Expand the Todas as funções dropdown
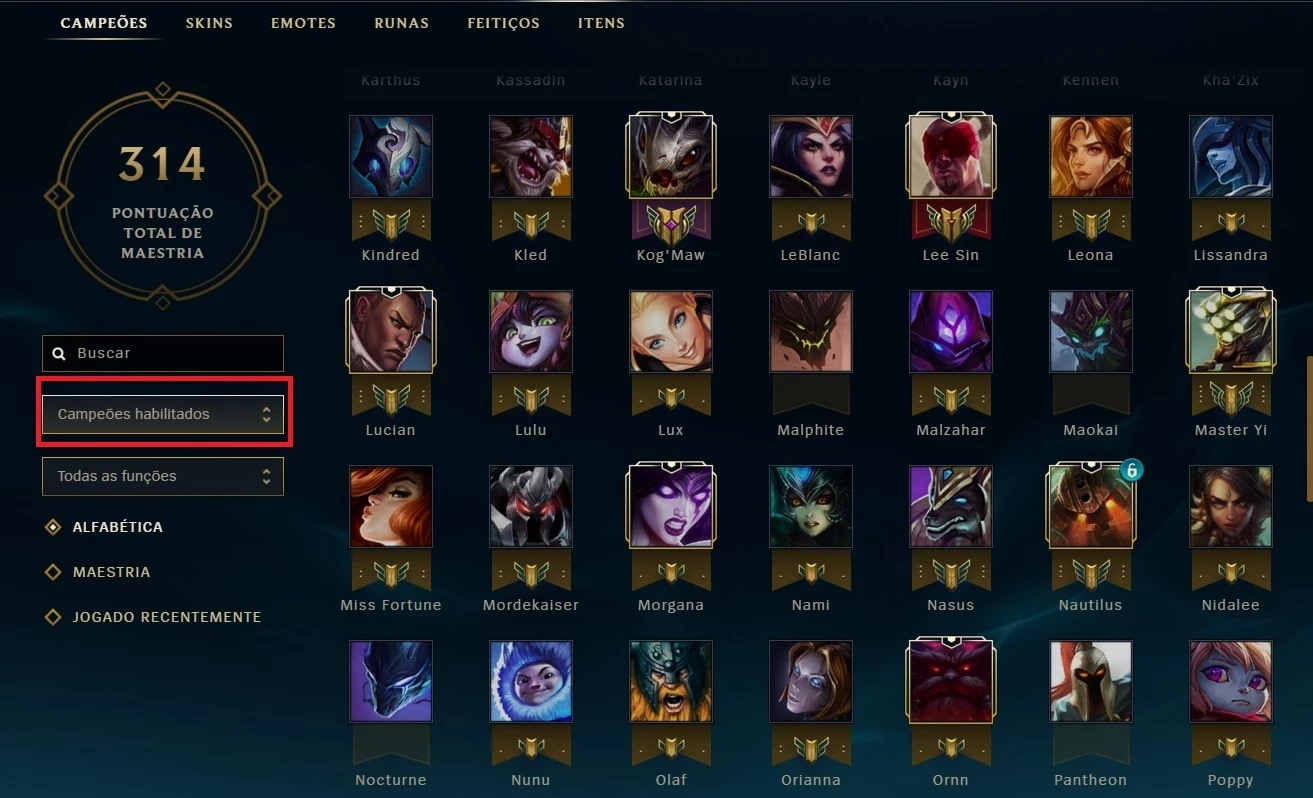This screenshot has height=798, width=1313. (x=163, y=476)
